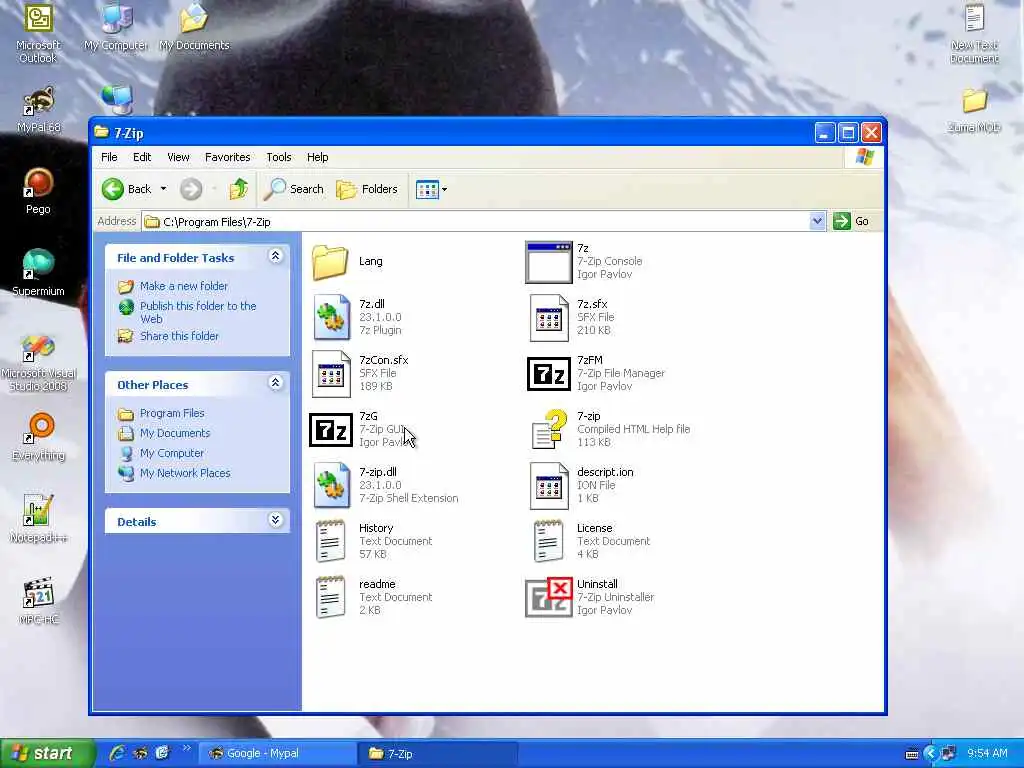Select the 7zCon.sfx file icon
Viewport: 1024px width, 768px height.
click(x=330, y=374)
